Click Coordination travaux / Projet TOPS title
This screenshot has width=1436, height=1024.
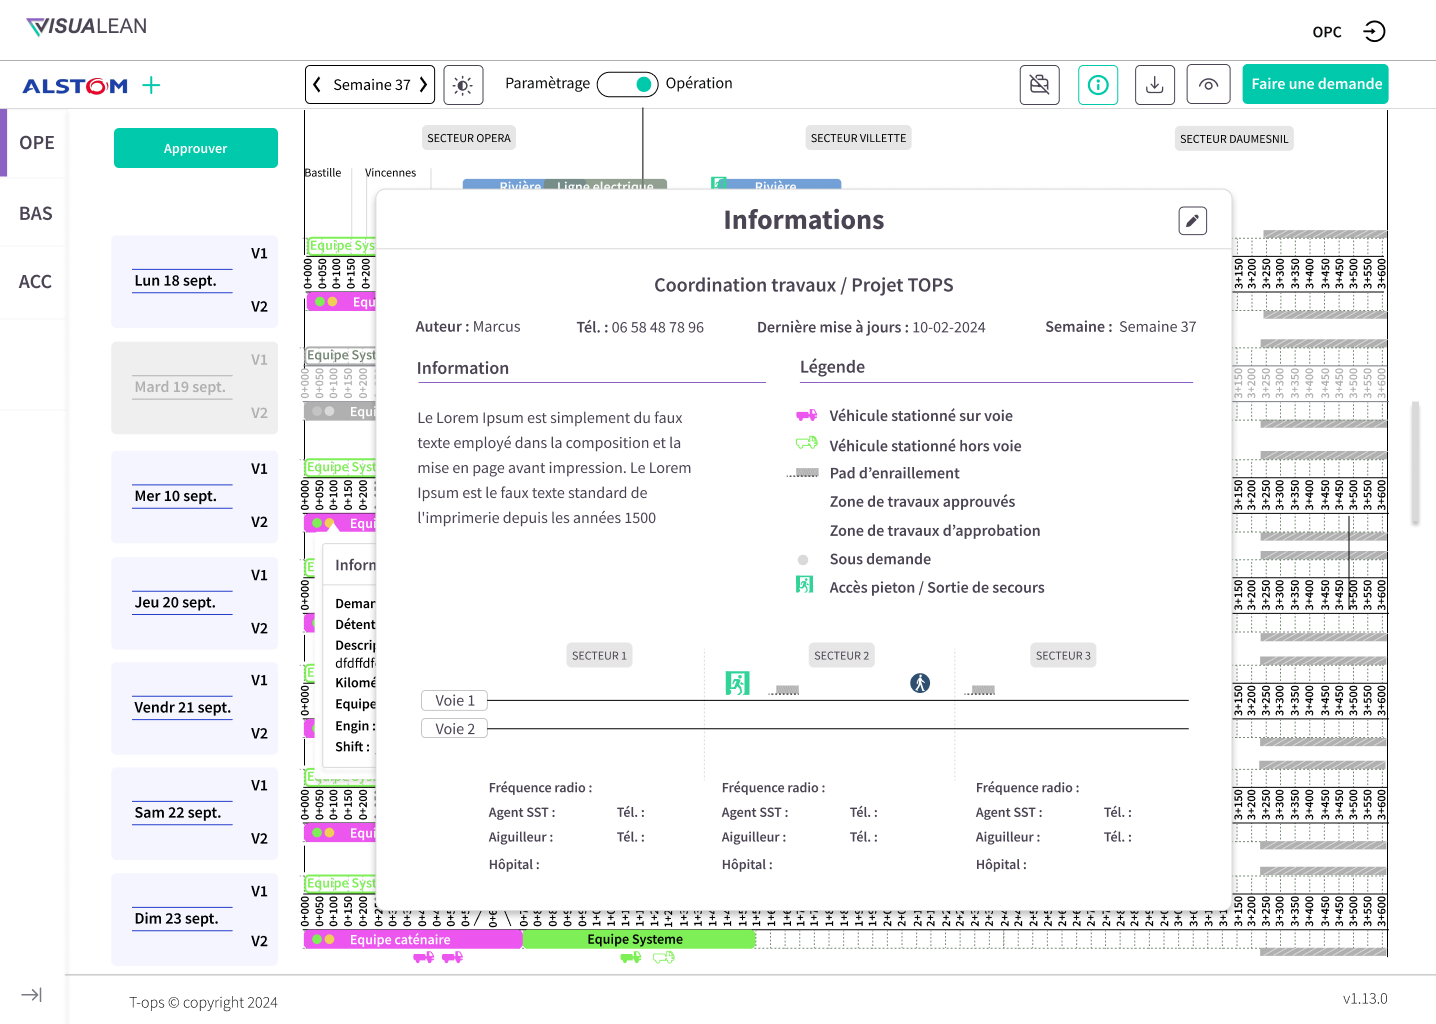(x=804, y=285)
